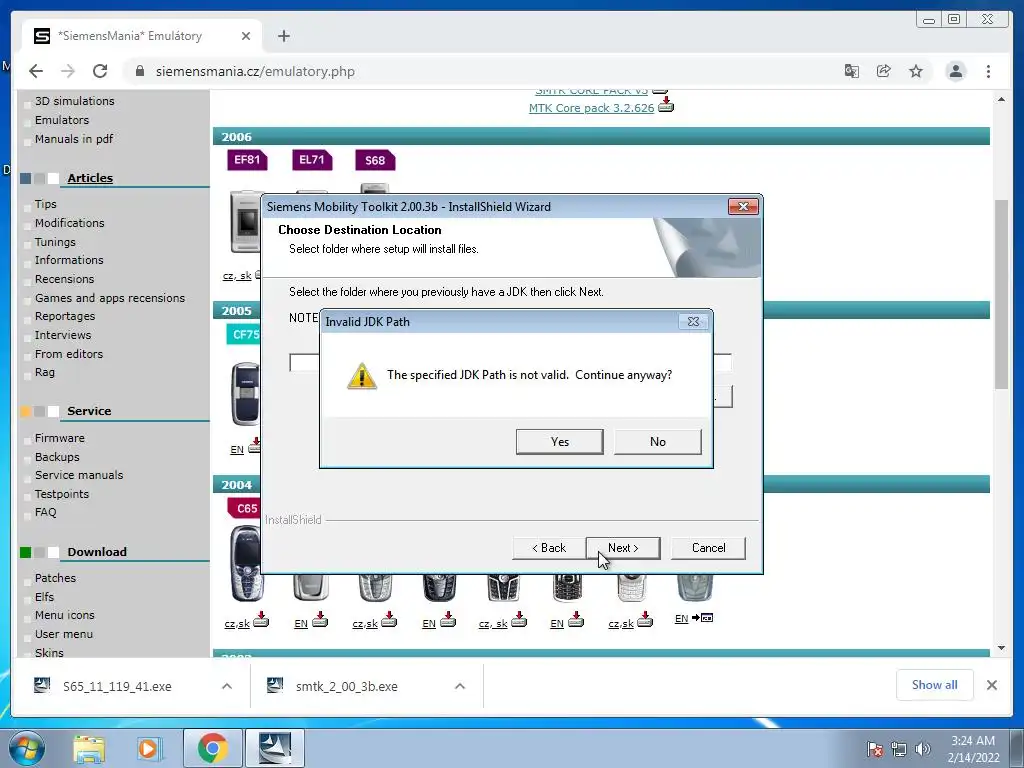The width and height of the screenshot is (1024, 768).
Task: Open a new Chrome tab
Action: coord(283,36)
